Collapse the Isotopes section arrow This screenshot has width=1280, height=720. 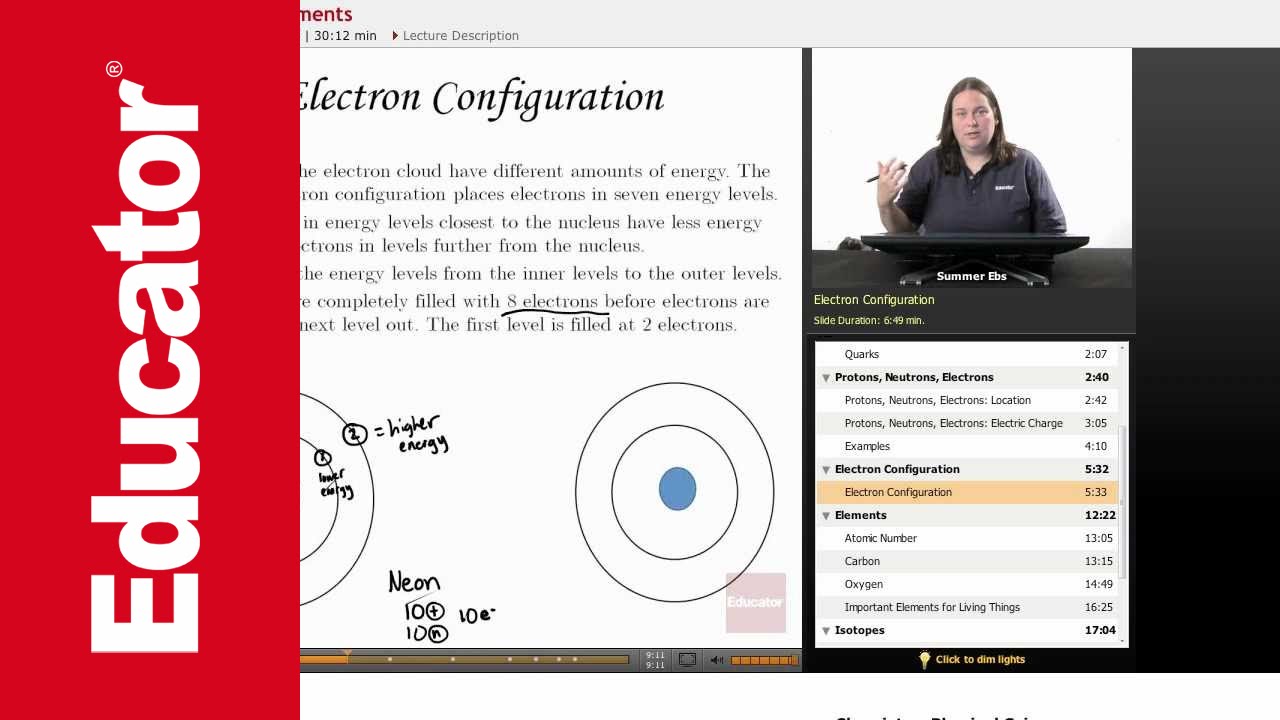point(826,631)
